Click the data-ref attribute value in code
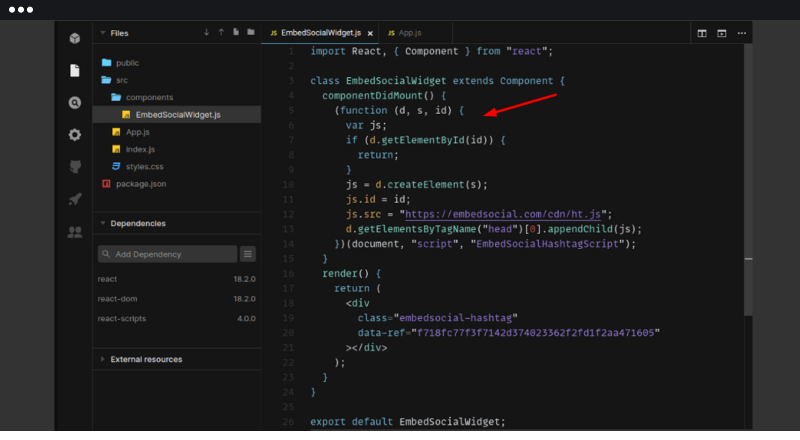Viewport: 800px width, 440px height. pos(536,333)
